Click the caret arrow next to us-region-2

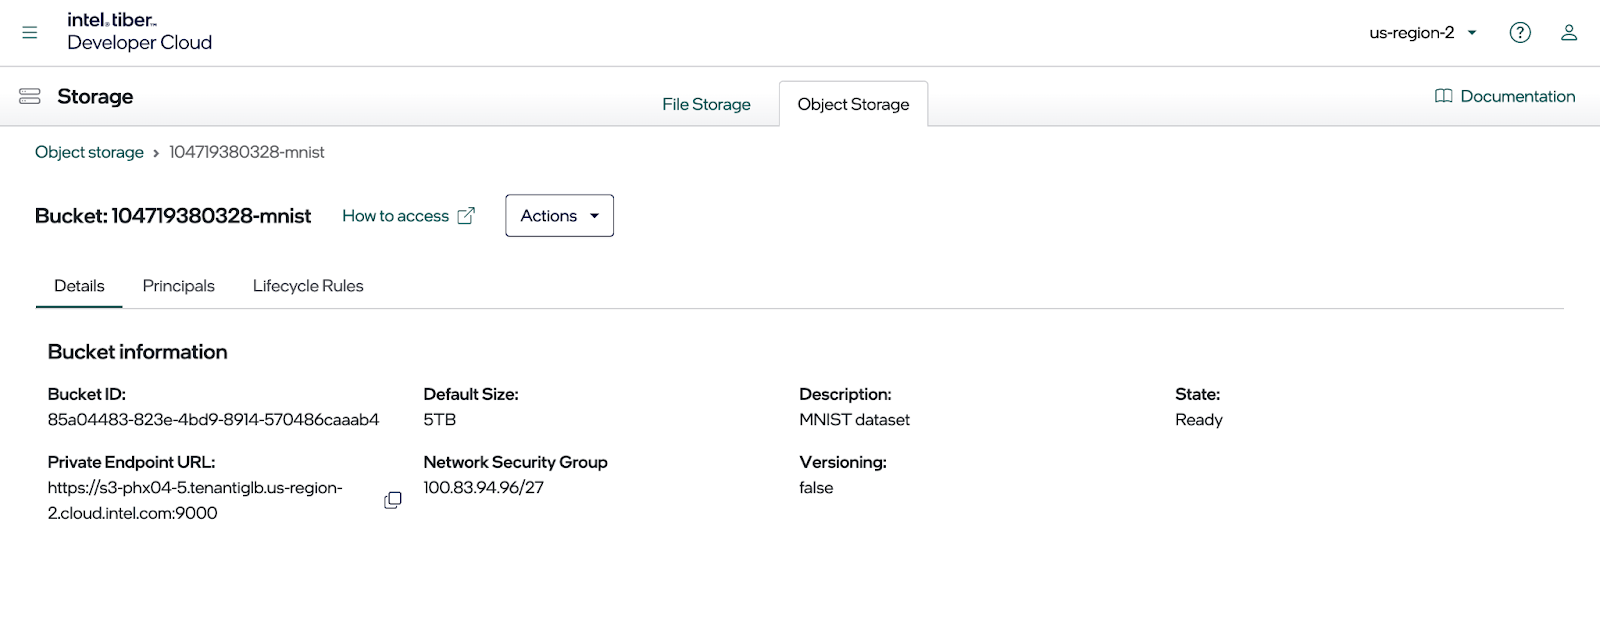(1472, 33)
